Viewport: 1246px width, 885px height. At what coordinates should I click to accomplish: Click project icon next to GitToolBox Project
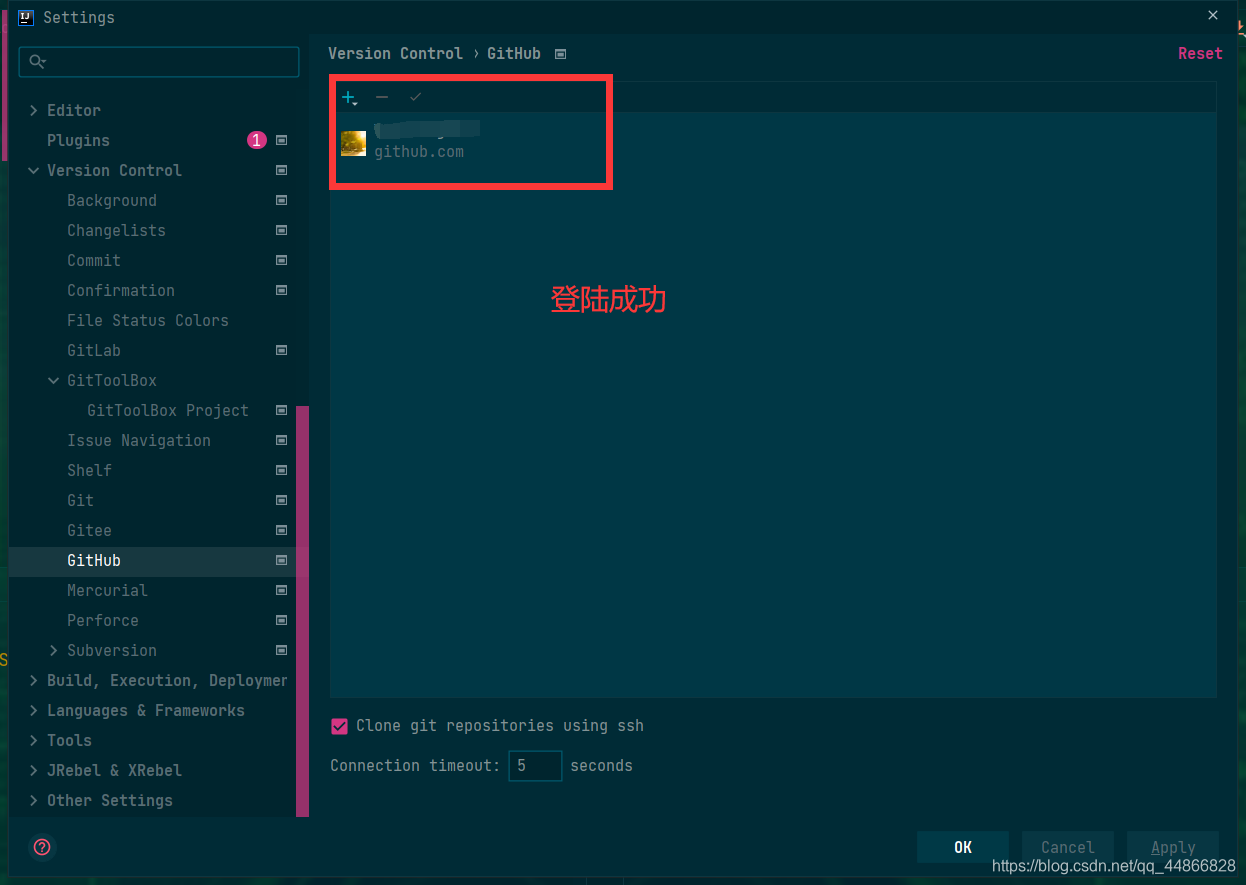point(282,411)
